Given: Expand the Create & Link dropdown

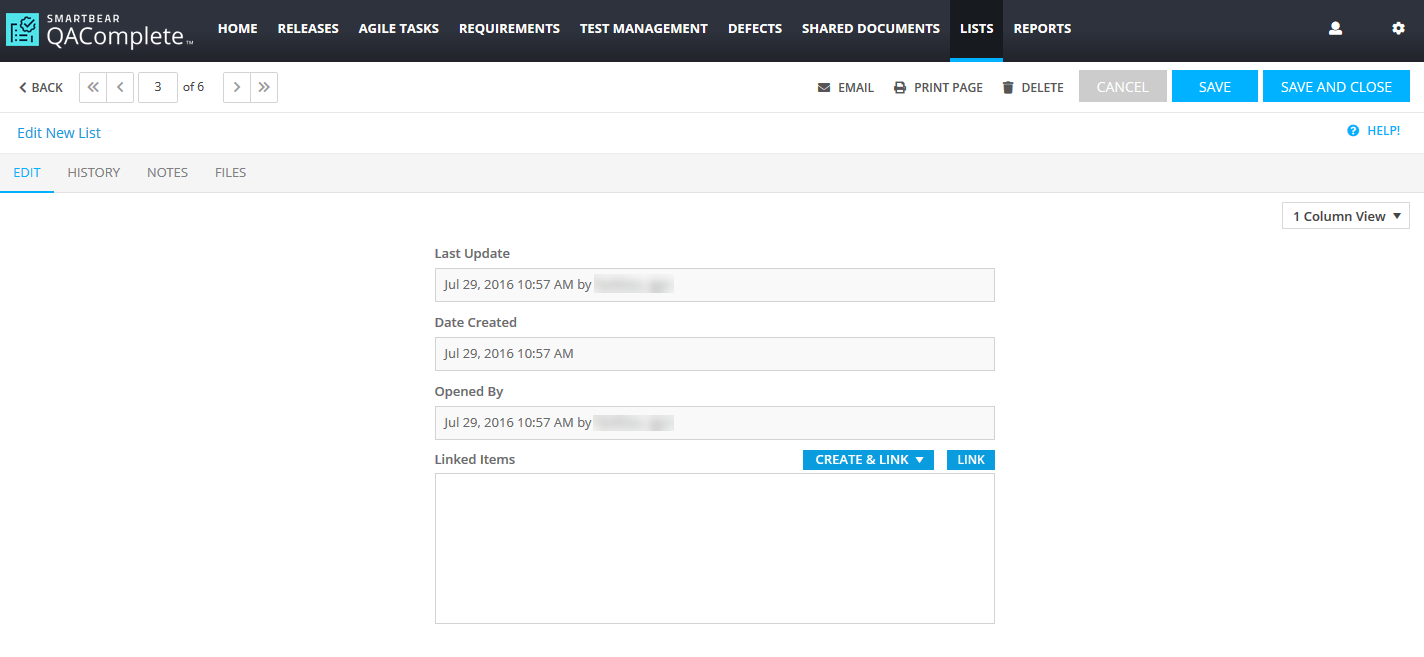Looking at the screenshot, I should (868, 460).
